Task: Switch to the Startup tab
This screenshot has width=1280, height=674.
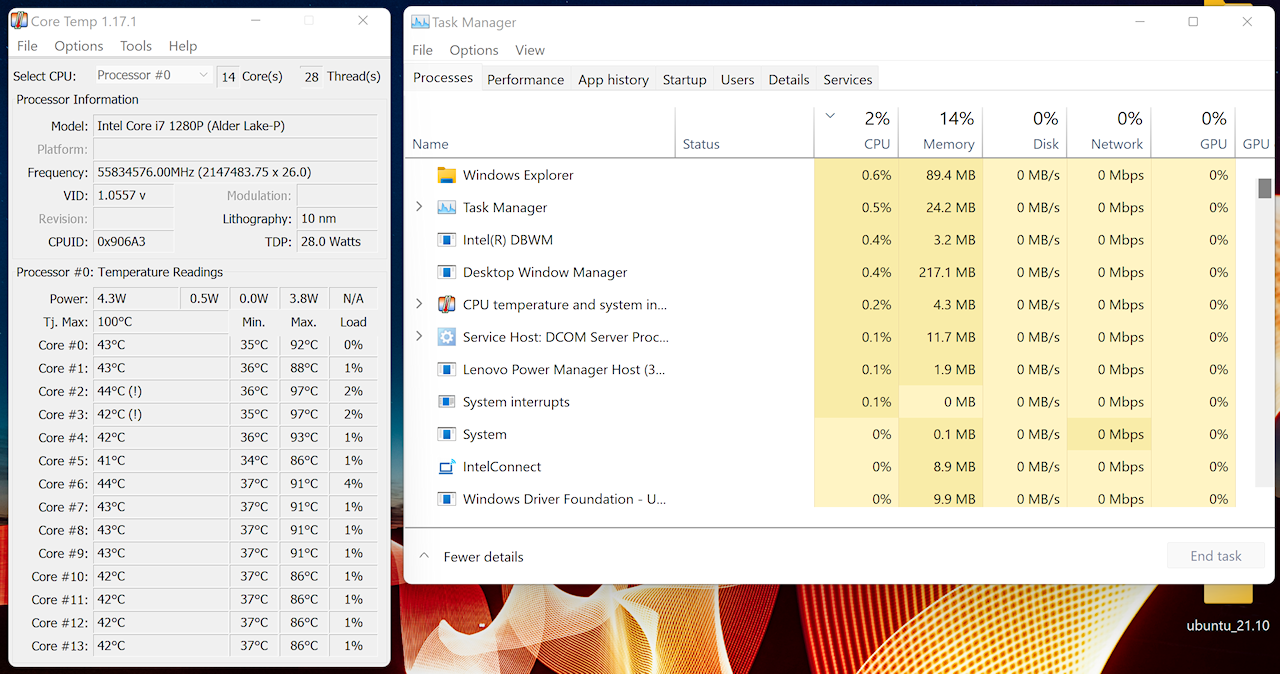Action: coord(685,80)
